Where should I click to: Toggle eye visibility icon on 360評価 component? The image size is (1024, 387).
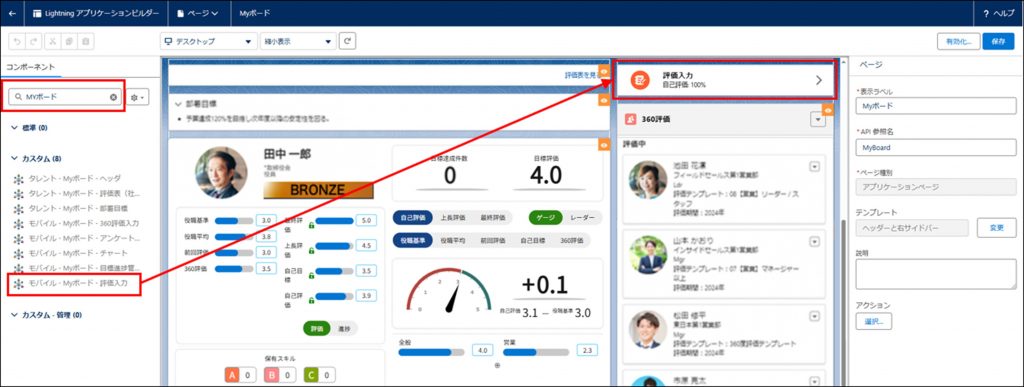(827, 110)
